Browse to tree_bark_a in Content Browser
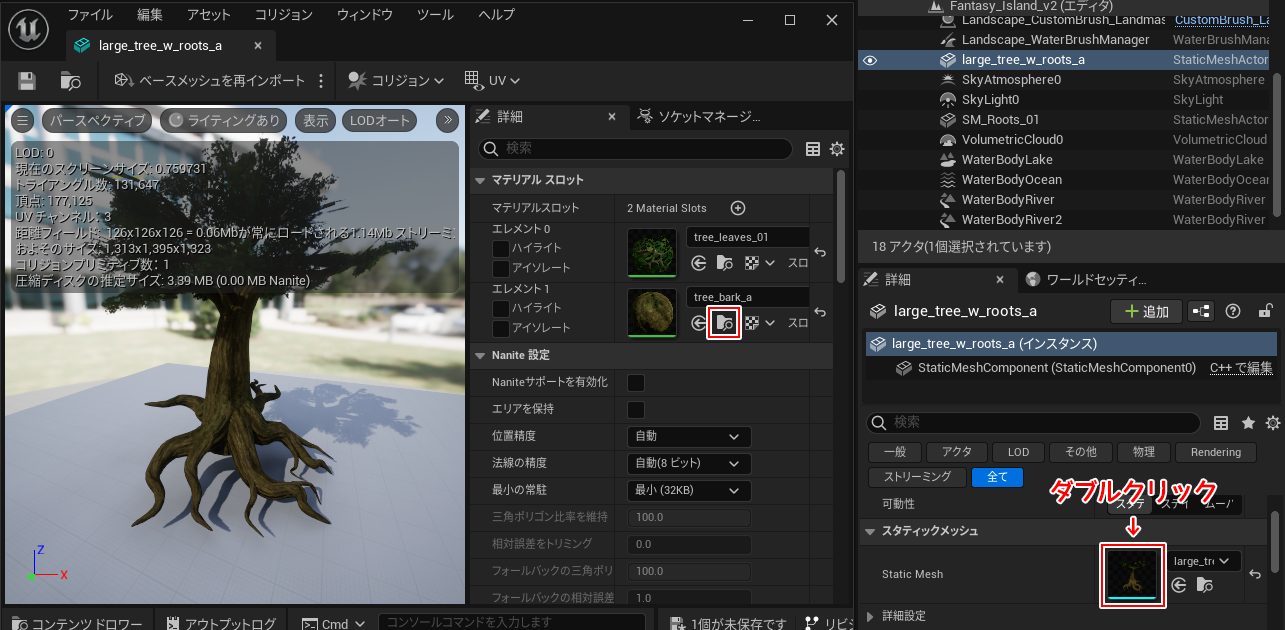 pyautogui.click(x=724, y=323)
